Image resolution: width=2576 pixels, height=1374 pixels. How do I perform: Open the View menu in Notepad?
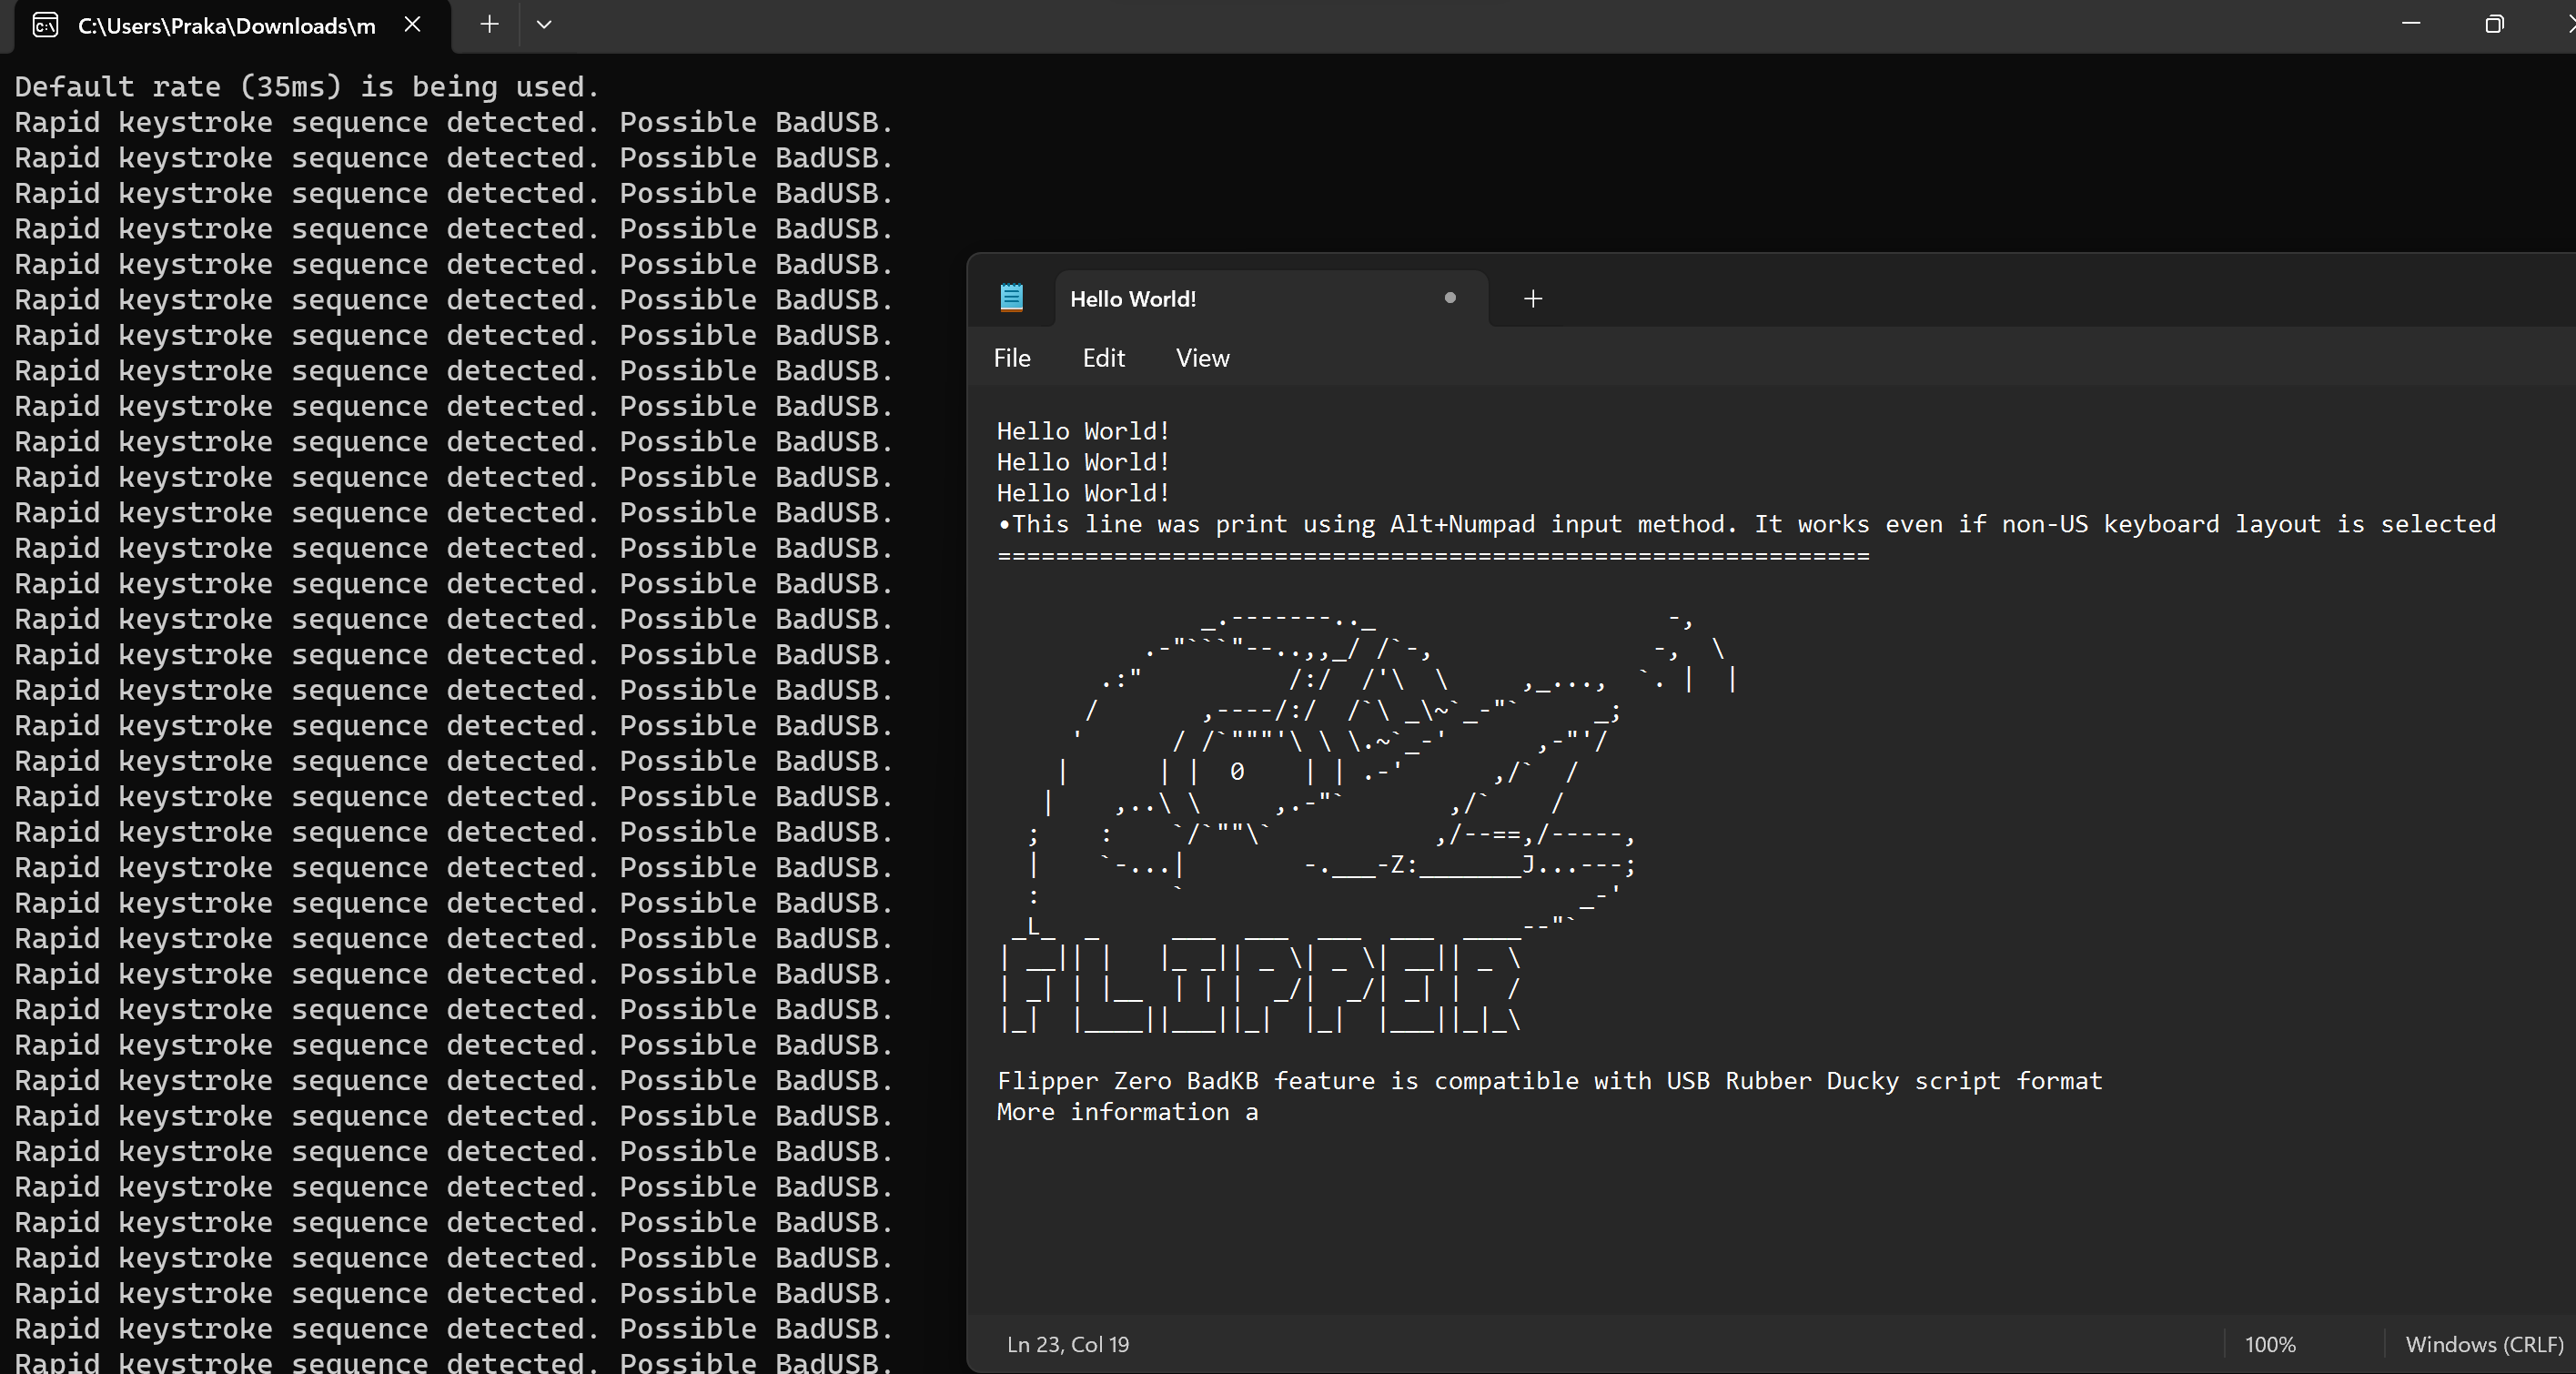click(x=1202, y=358)
